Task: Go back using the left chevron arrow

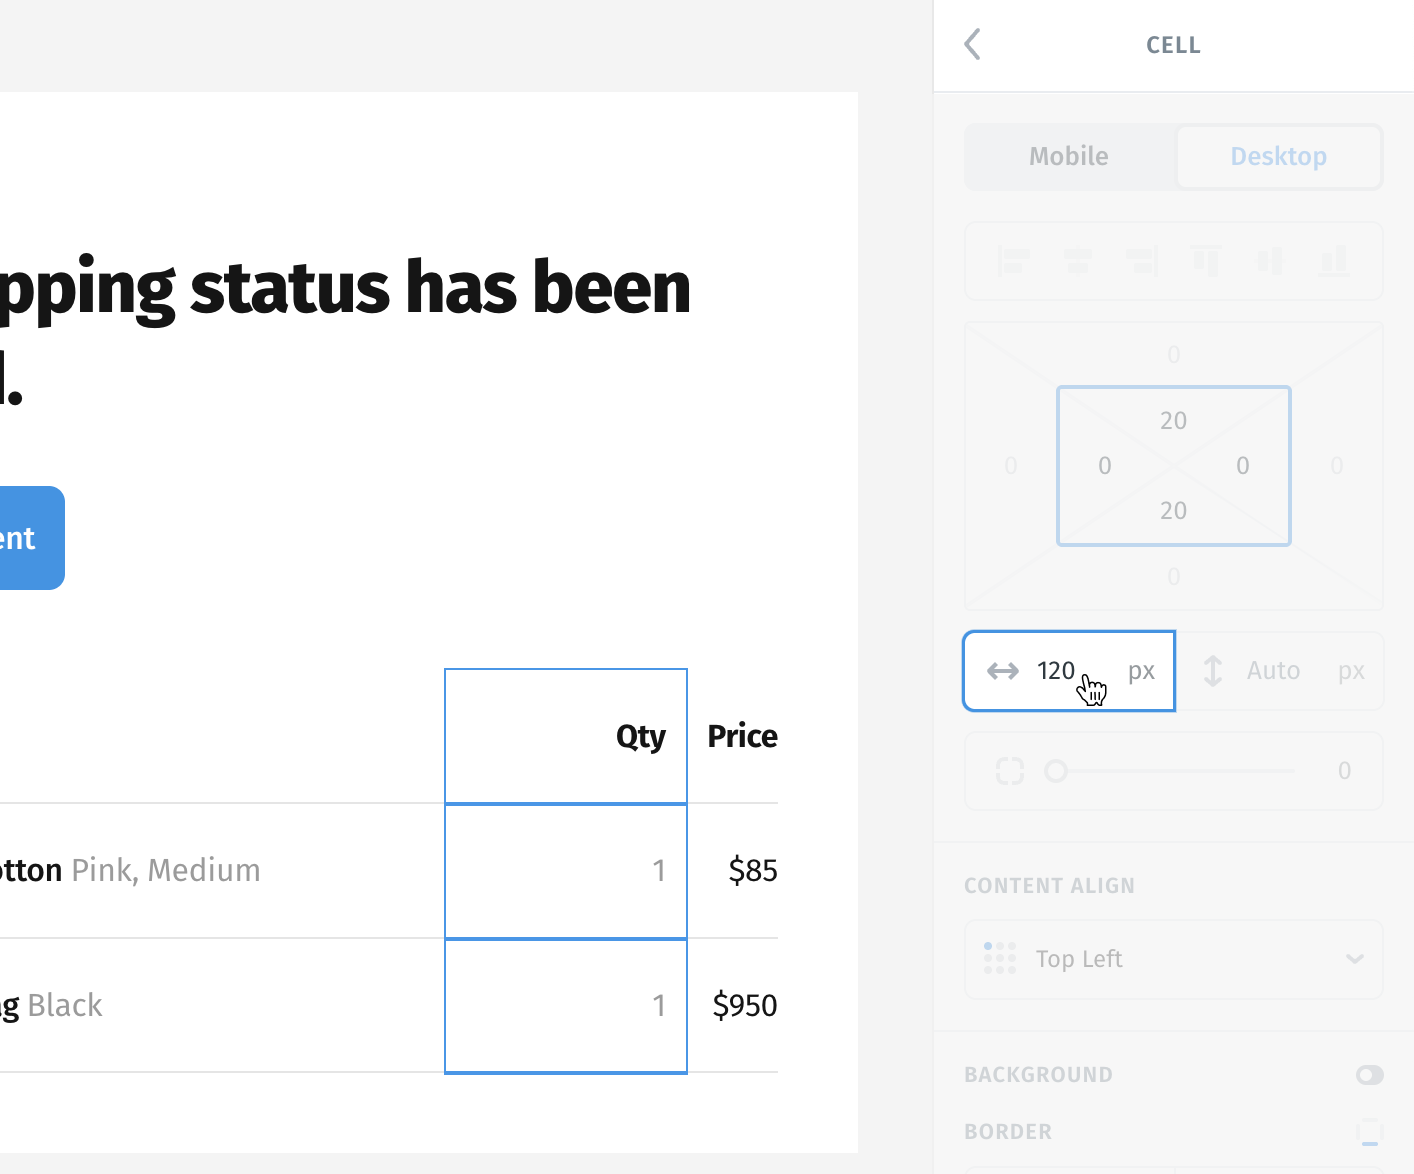Action: 972,44
